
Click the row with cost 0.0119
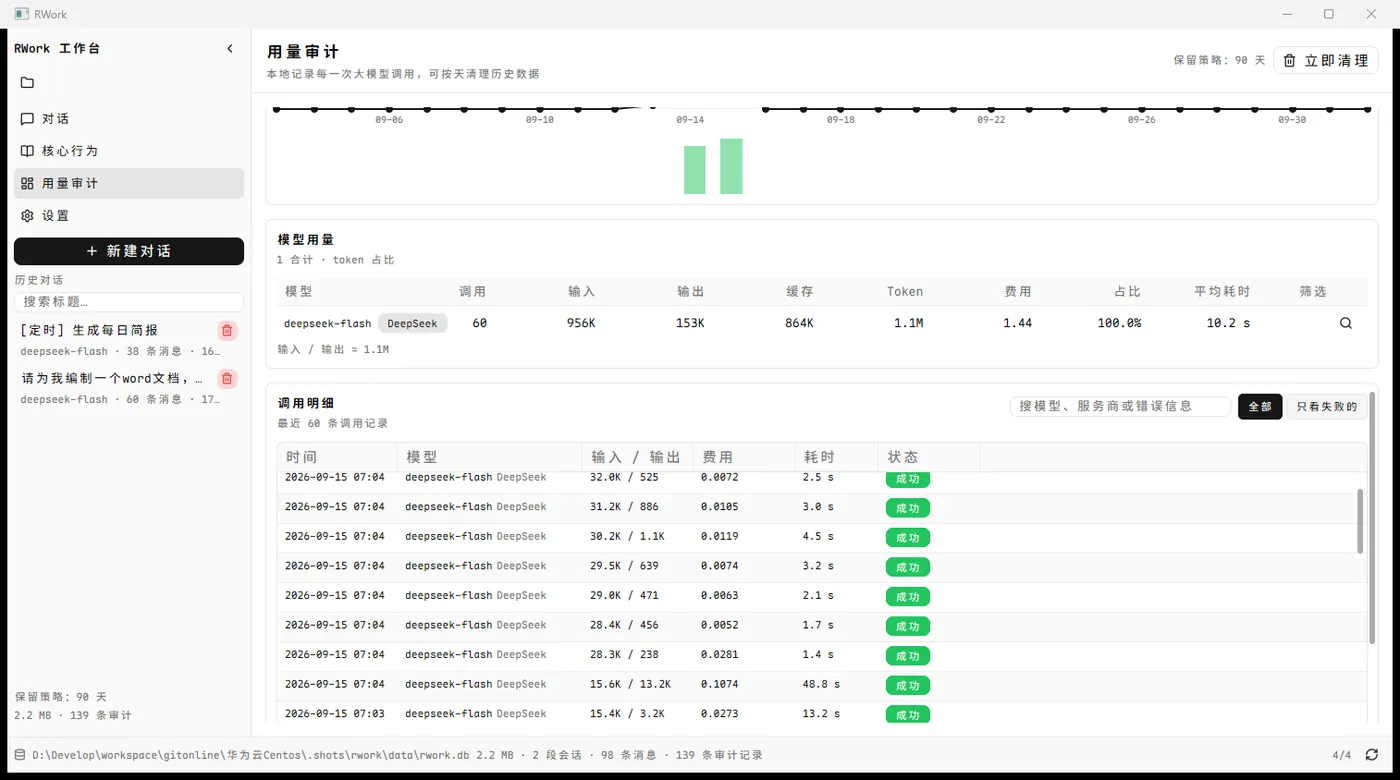tap(822, 536)
